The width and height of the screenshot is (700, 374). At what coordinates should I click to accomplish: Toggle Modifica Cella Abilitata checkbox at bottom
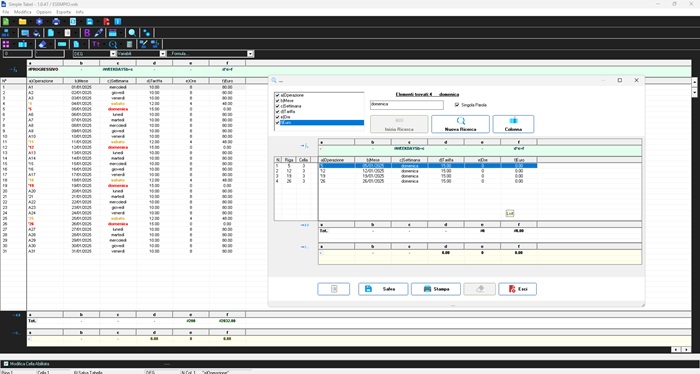(6, 364)
